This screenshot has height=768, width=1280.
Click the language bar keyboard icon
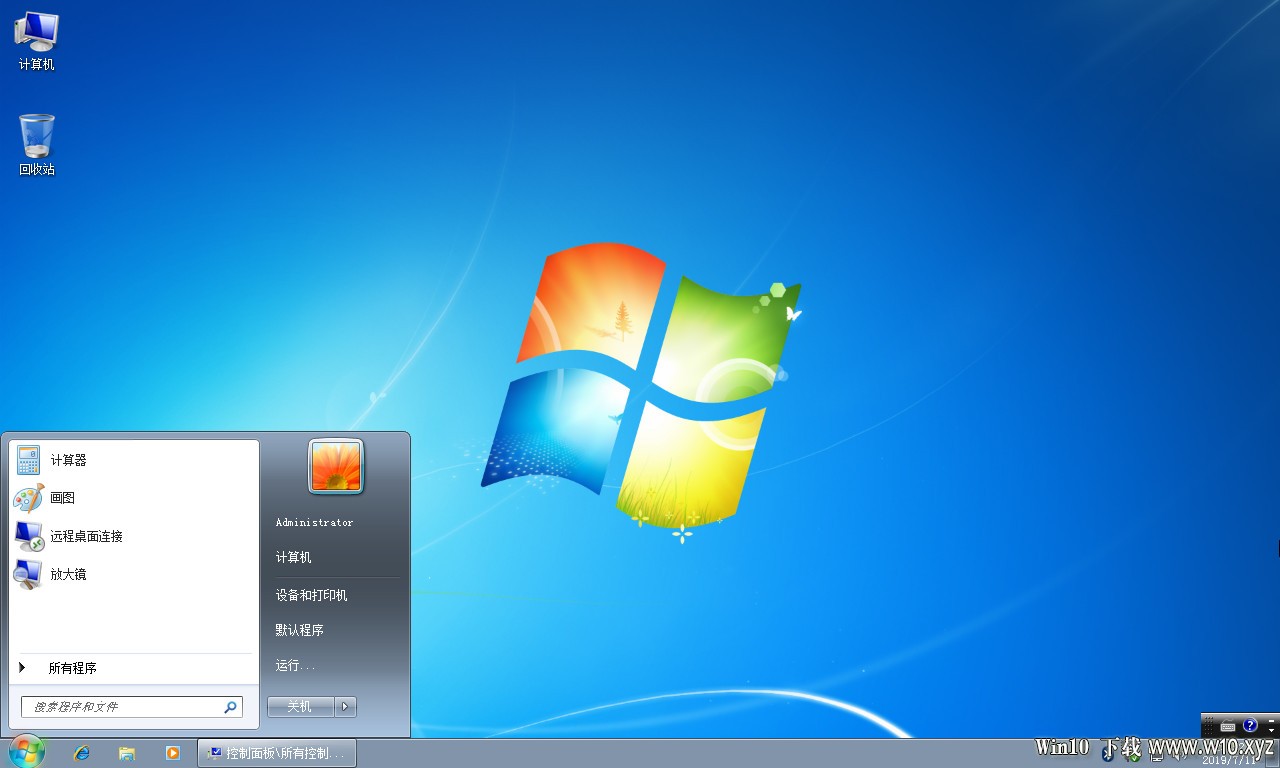click(1228, 726)
